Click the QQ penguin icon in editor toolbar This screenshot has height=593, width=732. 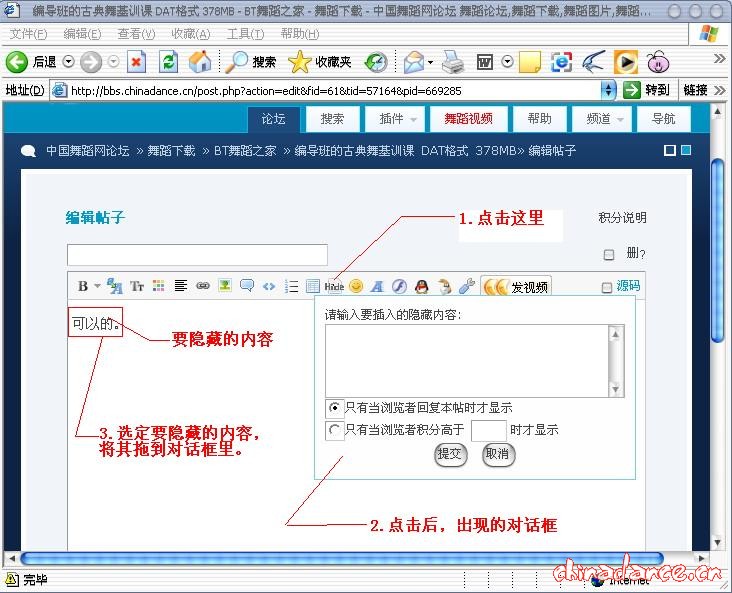422,286
